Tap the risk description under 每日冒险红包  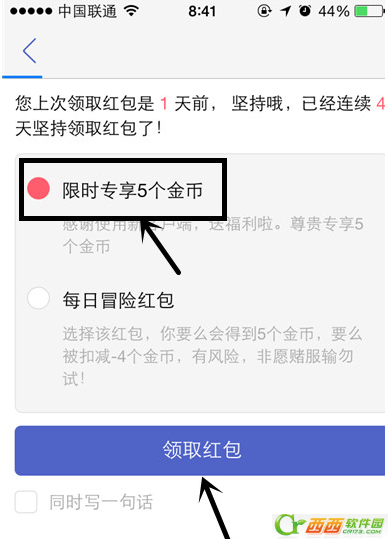point(212,356)
